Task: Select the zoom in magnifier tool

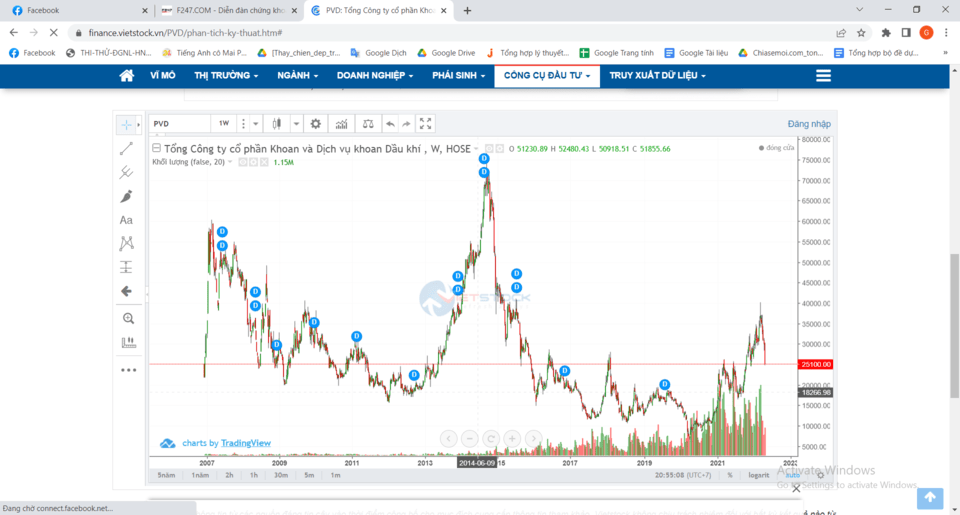Action: pyautogui.click(x=128, y=318)
